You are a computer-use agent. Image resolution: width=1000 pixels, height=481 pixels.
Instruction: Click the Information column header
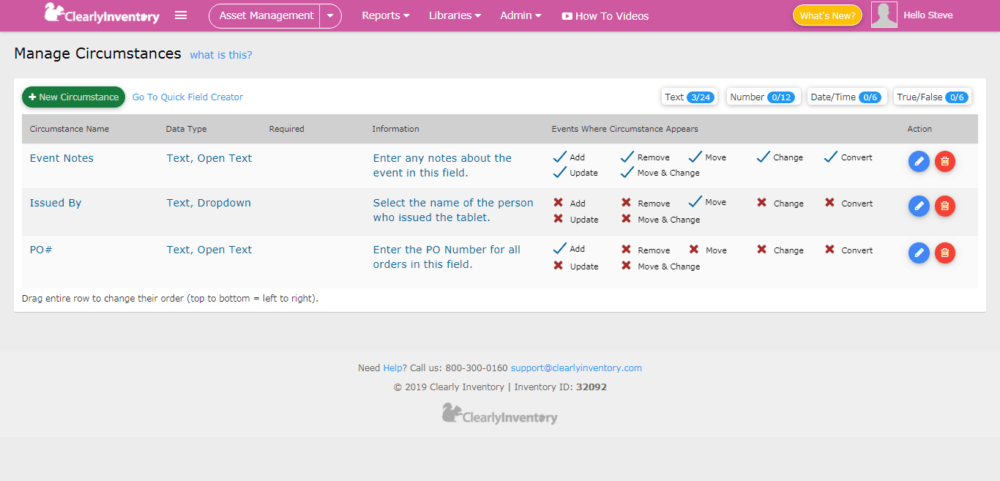pyautogui.click(x=395, y=129)
